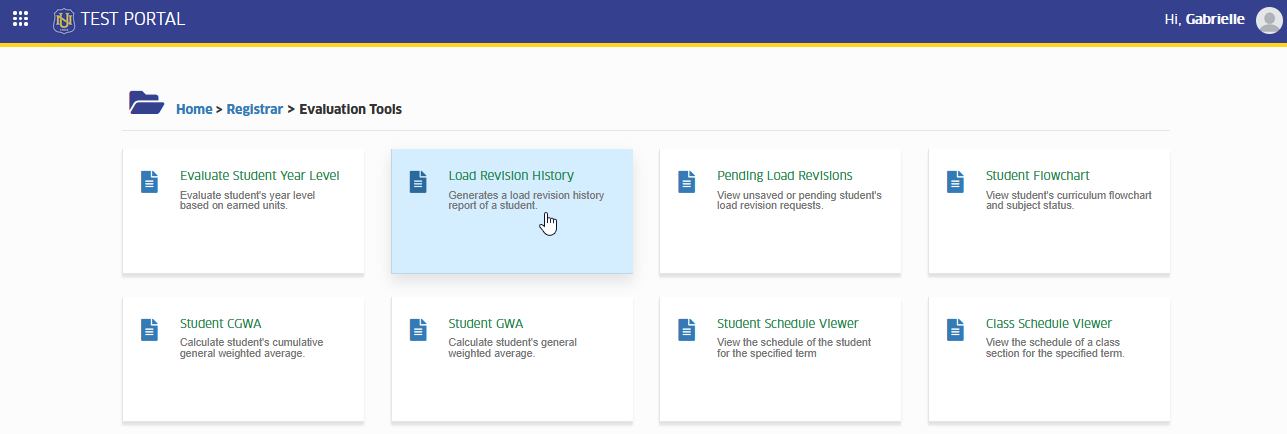This screenshot has width=1287, height=434.
Task: Open Evaluate Student Year Level title
Action: click(260, 176)
